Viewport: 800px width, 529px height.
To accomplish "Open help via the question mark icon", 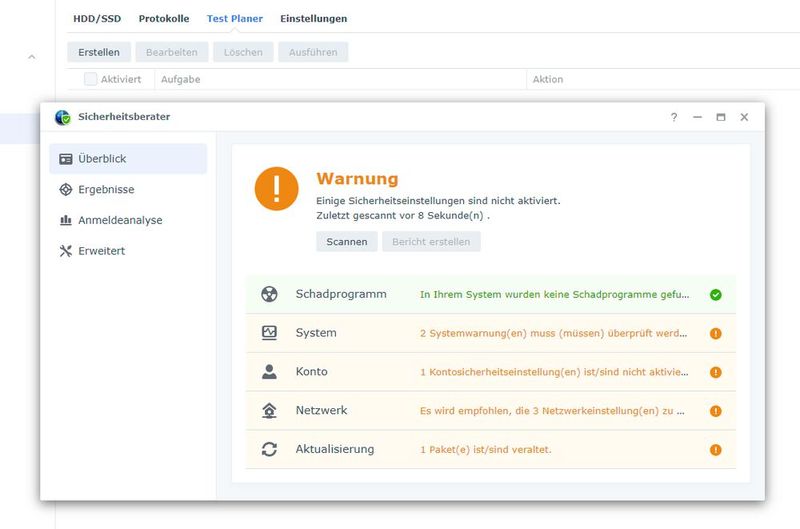I will [x=674, y=117].
